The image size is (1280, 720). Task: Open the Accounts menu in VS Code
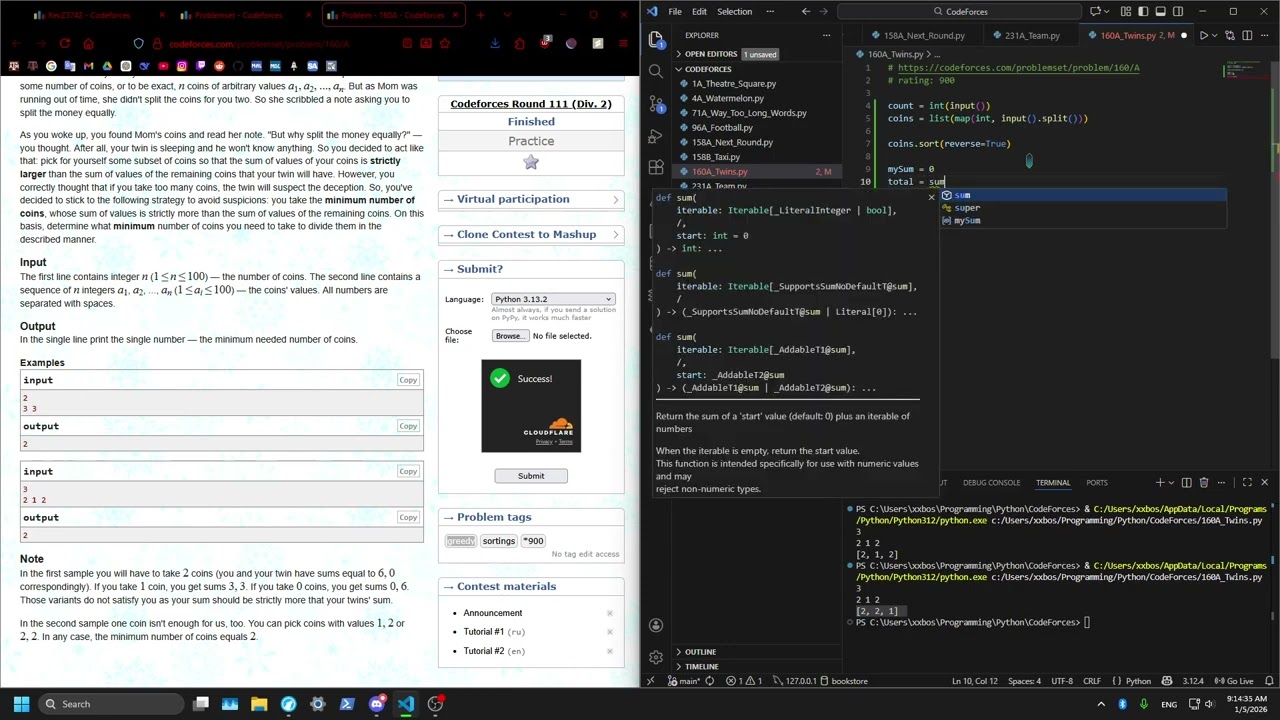[x=656, y=625]
